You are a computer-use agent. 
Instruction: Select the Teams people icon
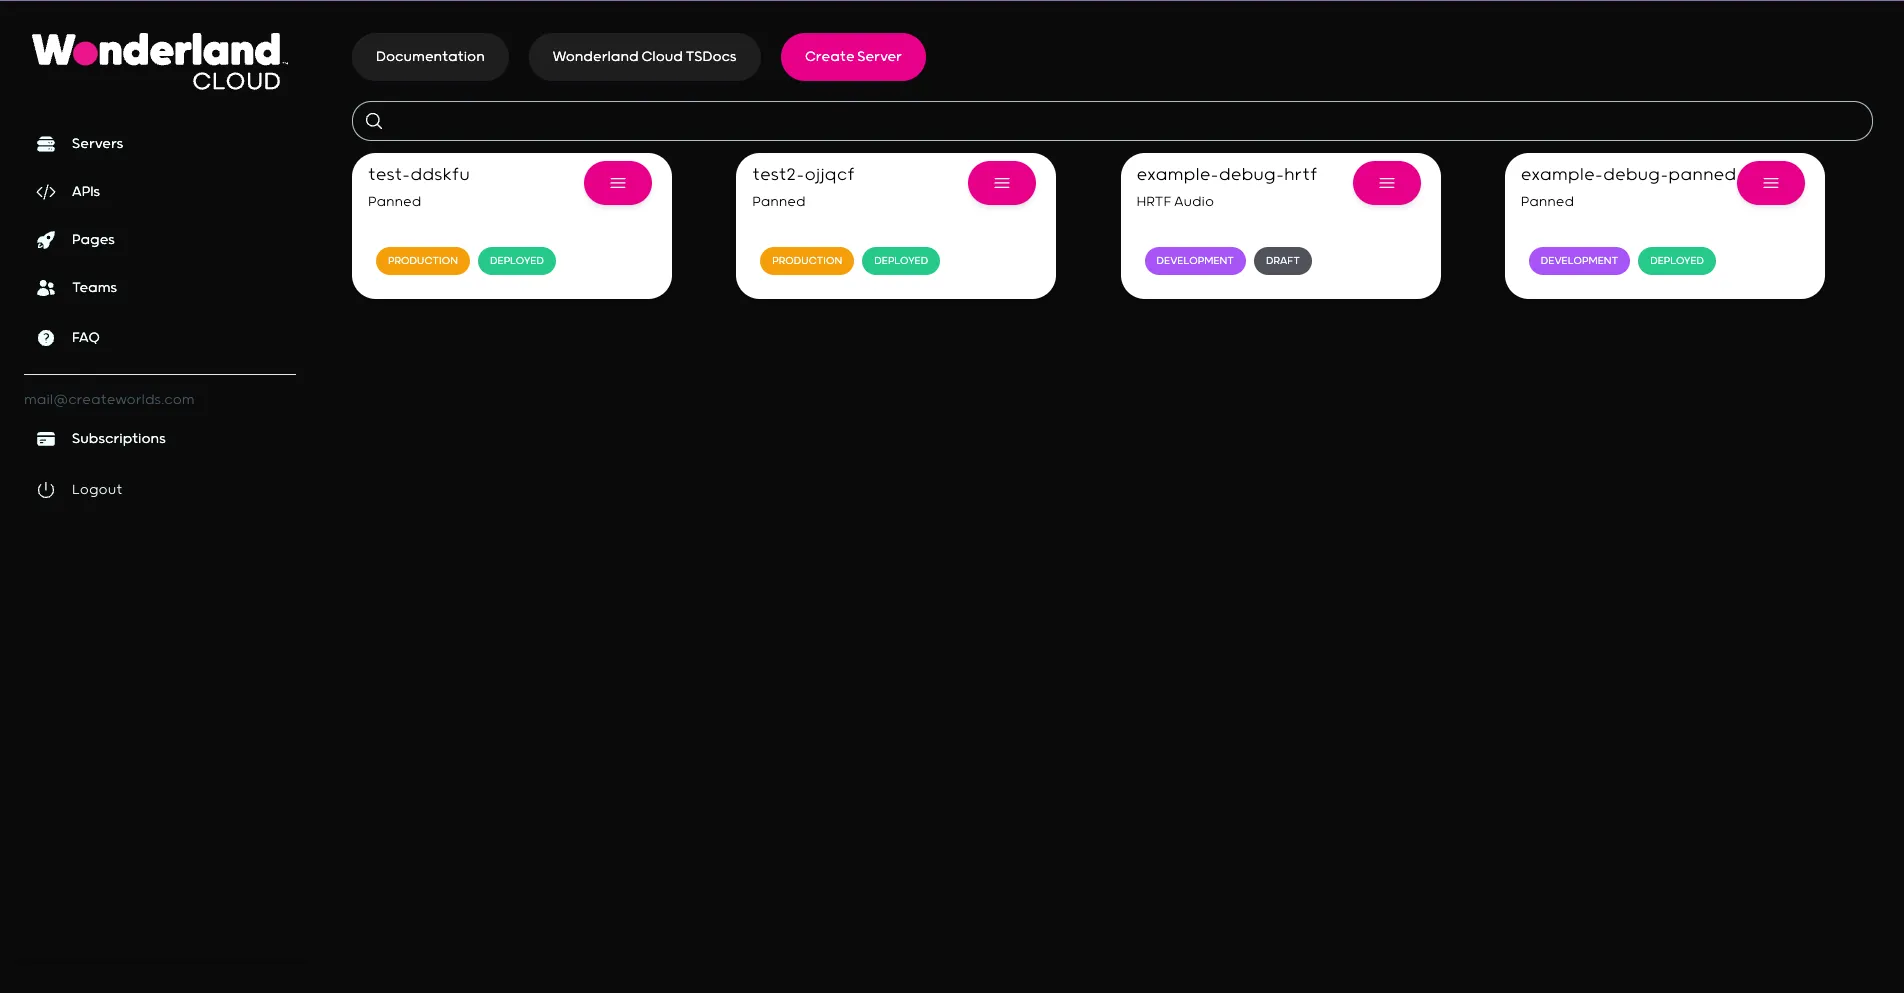click(46, 287)
